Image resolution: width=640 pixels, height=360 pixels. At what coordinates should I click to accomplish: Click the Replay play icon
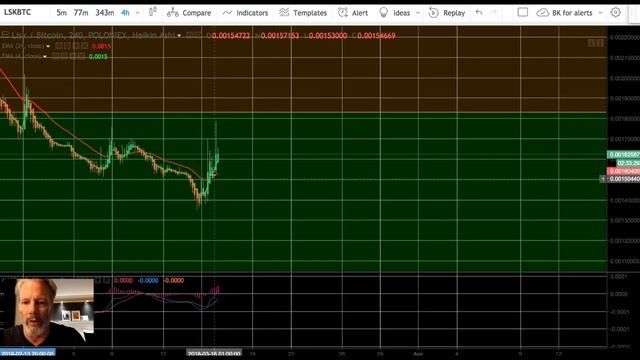click(x=433, y=13)
